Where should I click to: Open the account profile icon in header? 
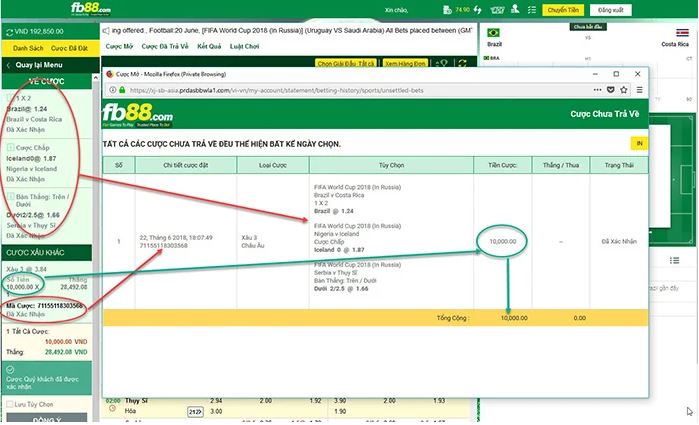[x=515, y=9]
